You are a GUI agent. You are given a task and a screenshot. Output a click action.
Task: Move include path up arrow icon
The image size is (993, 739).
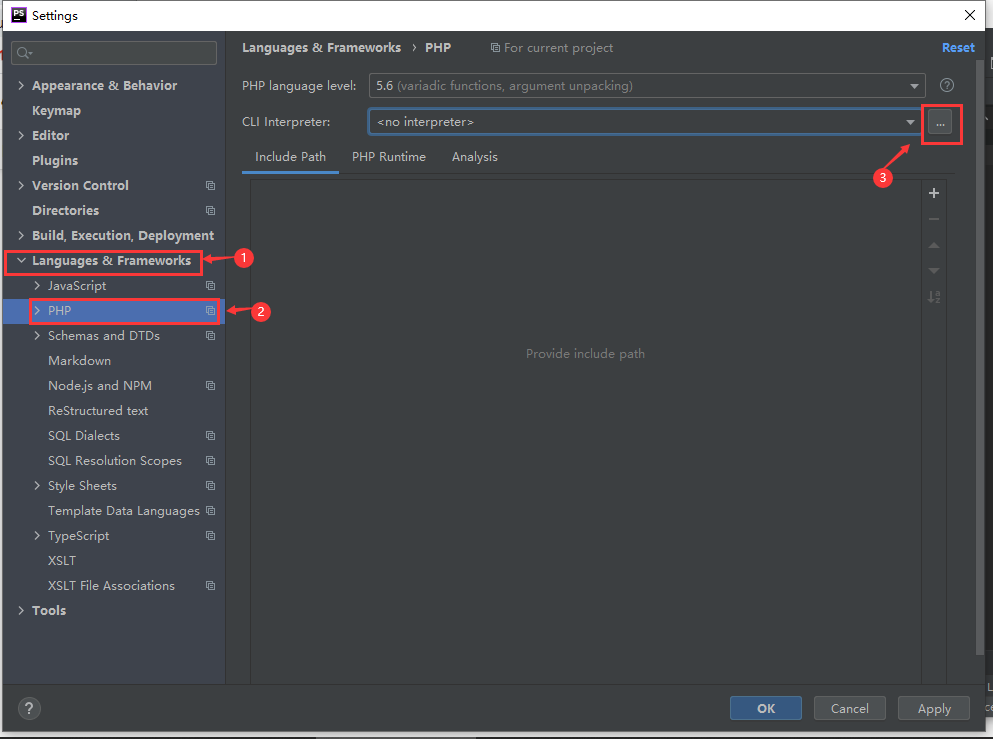[933, 245]
